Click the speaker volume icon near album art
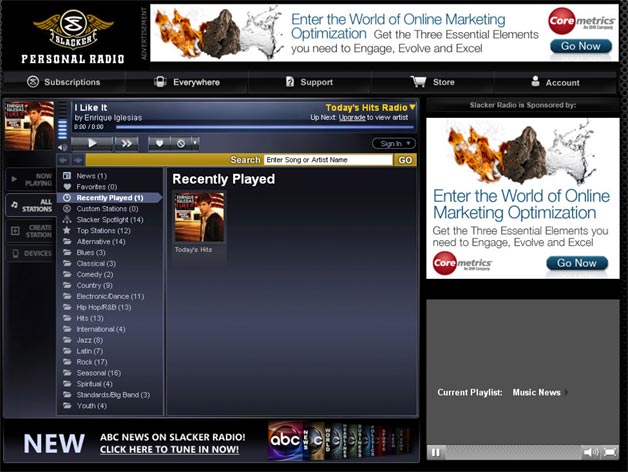 (62, 147)
